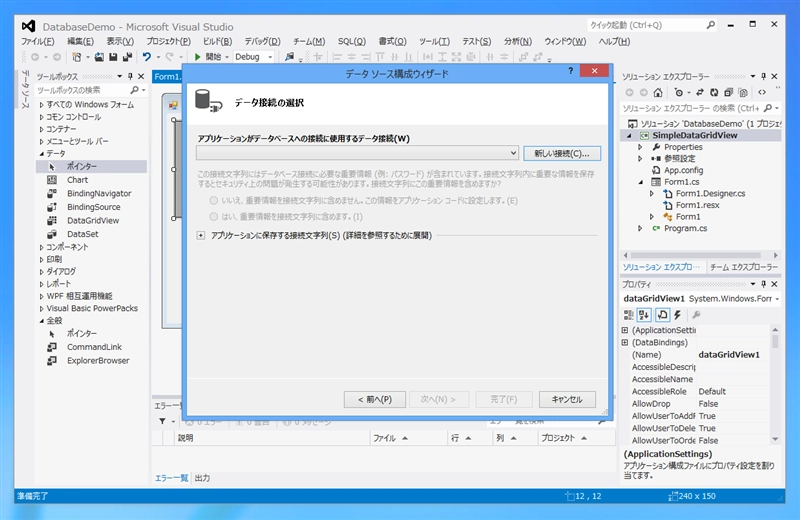
Task: Select ExplorerBrowser in the toolbox
Action: [98, 361]
